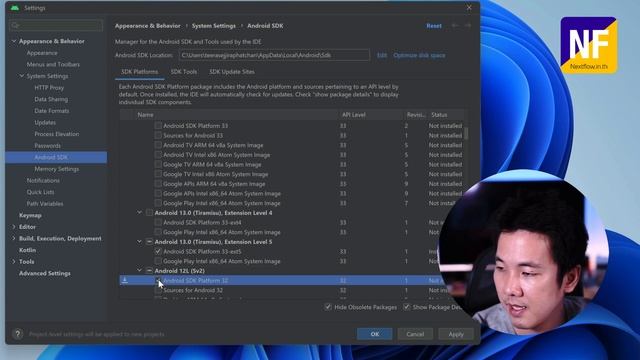This screenshot has width=640, height=360.
Task: Click Reset link
Action: [434, 26]
